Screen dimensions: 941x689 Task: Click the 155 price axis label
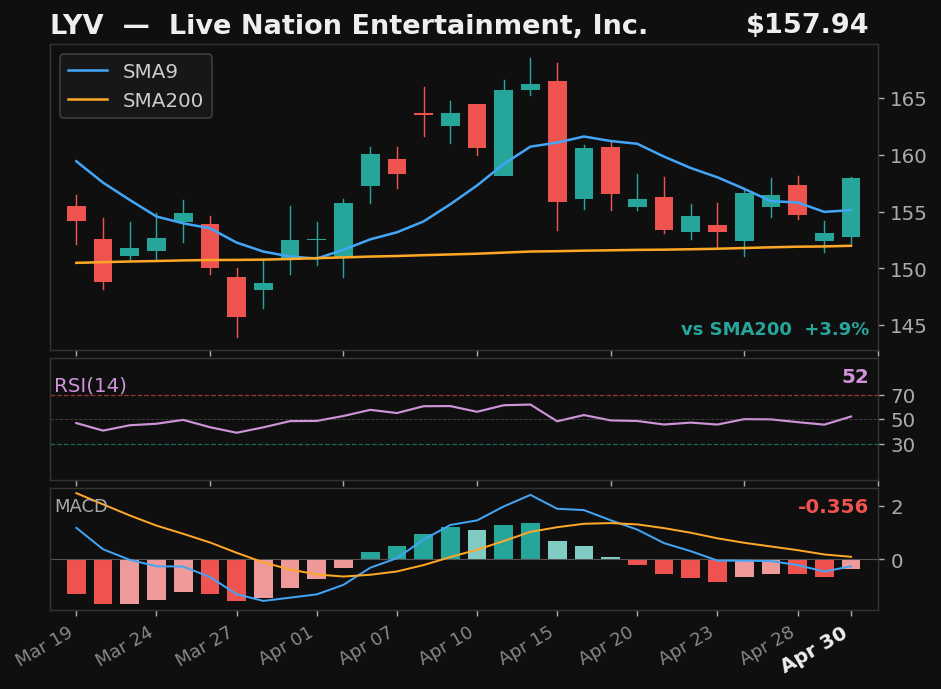(x=908, y=213)
